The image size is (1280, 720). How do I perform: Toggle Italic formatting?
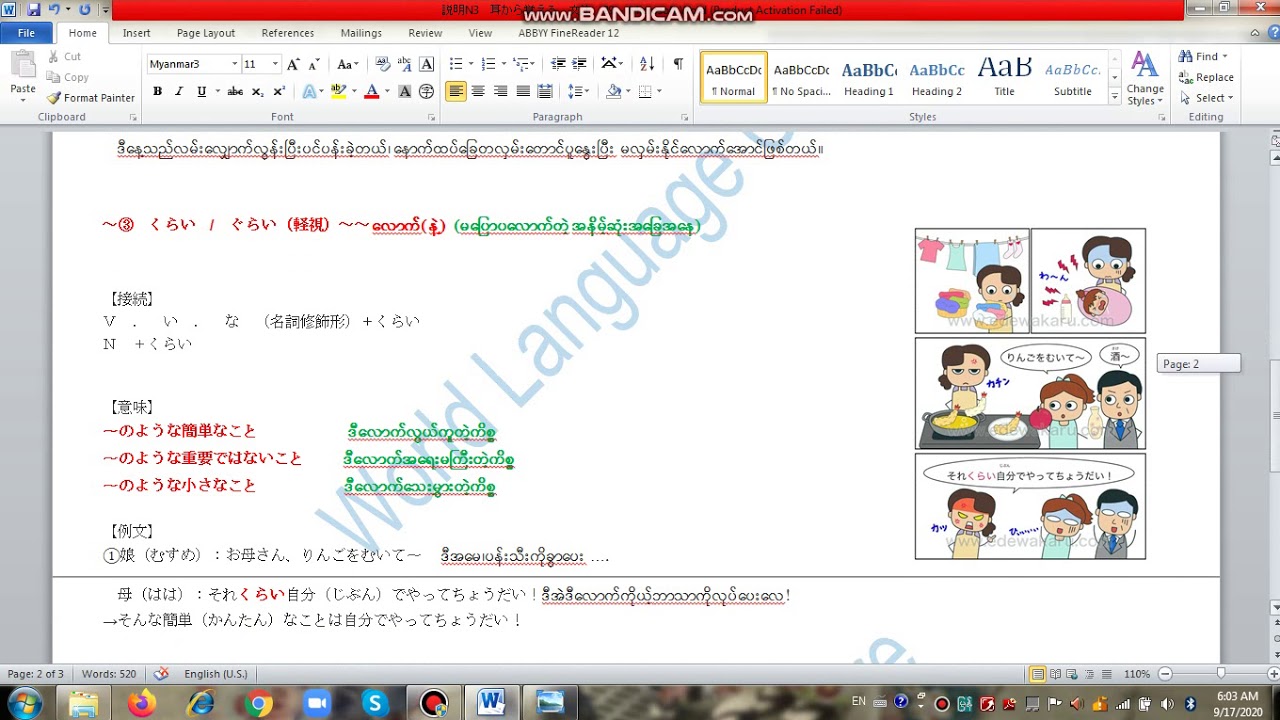pyautogui.click(x=179, y=91)
